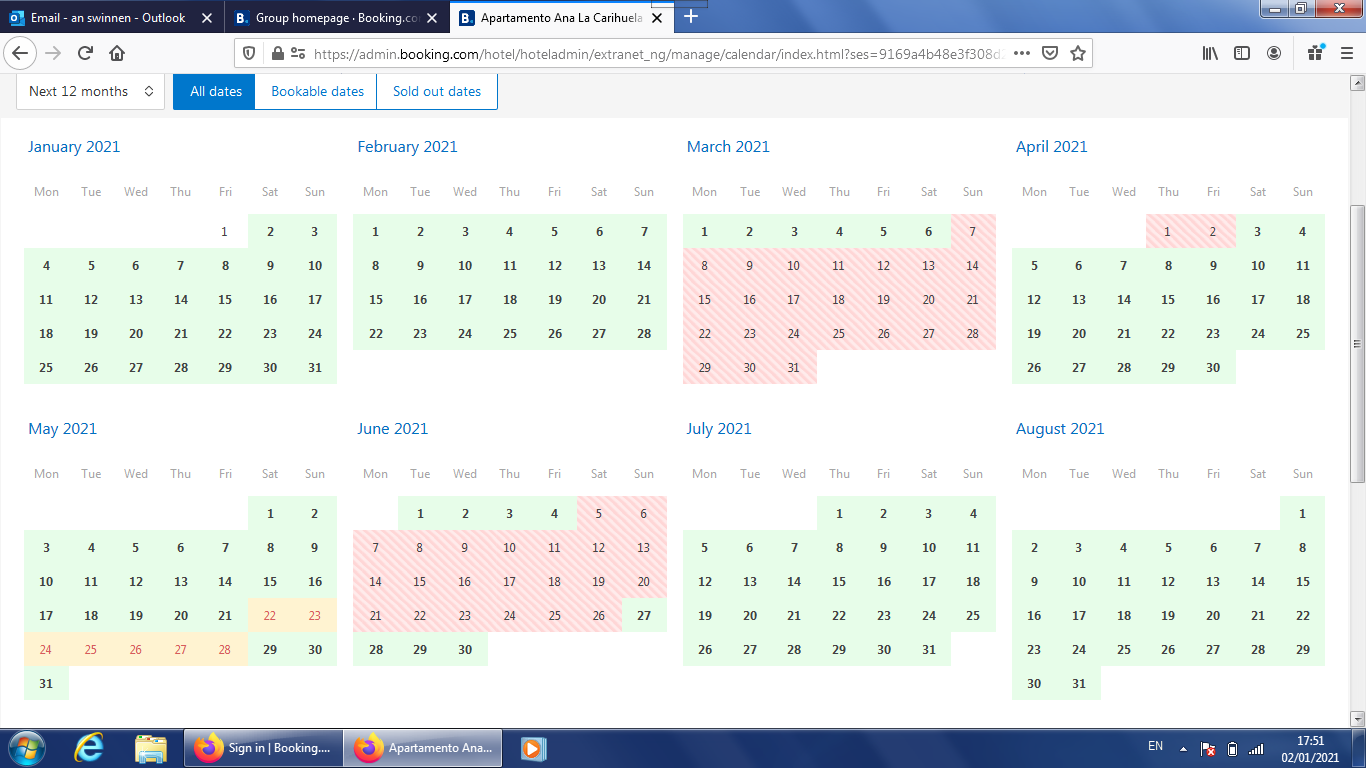Show hidden system tray icons
This screenshot has height=768, width=1366.
(1183, 748)
